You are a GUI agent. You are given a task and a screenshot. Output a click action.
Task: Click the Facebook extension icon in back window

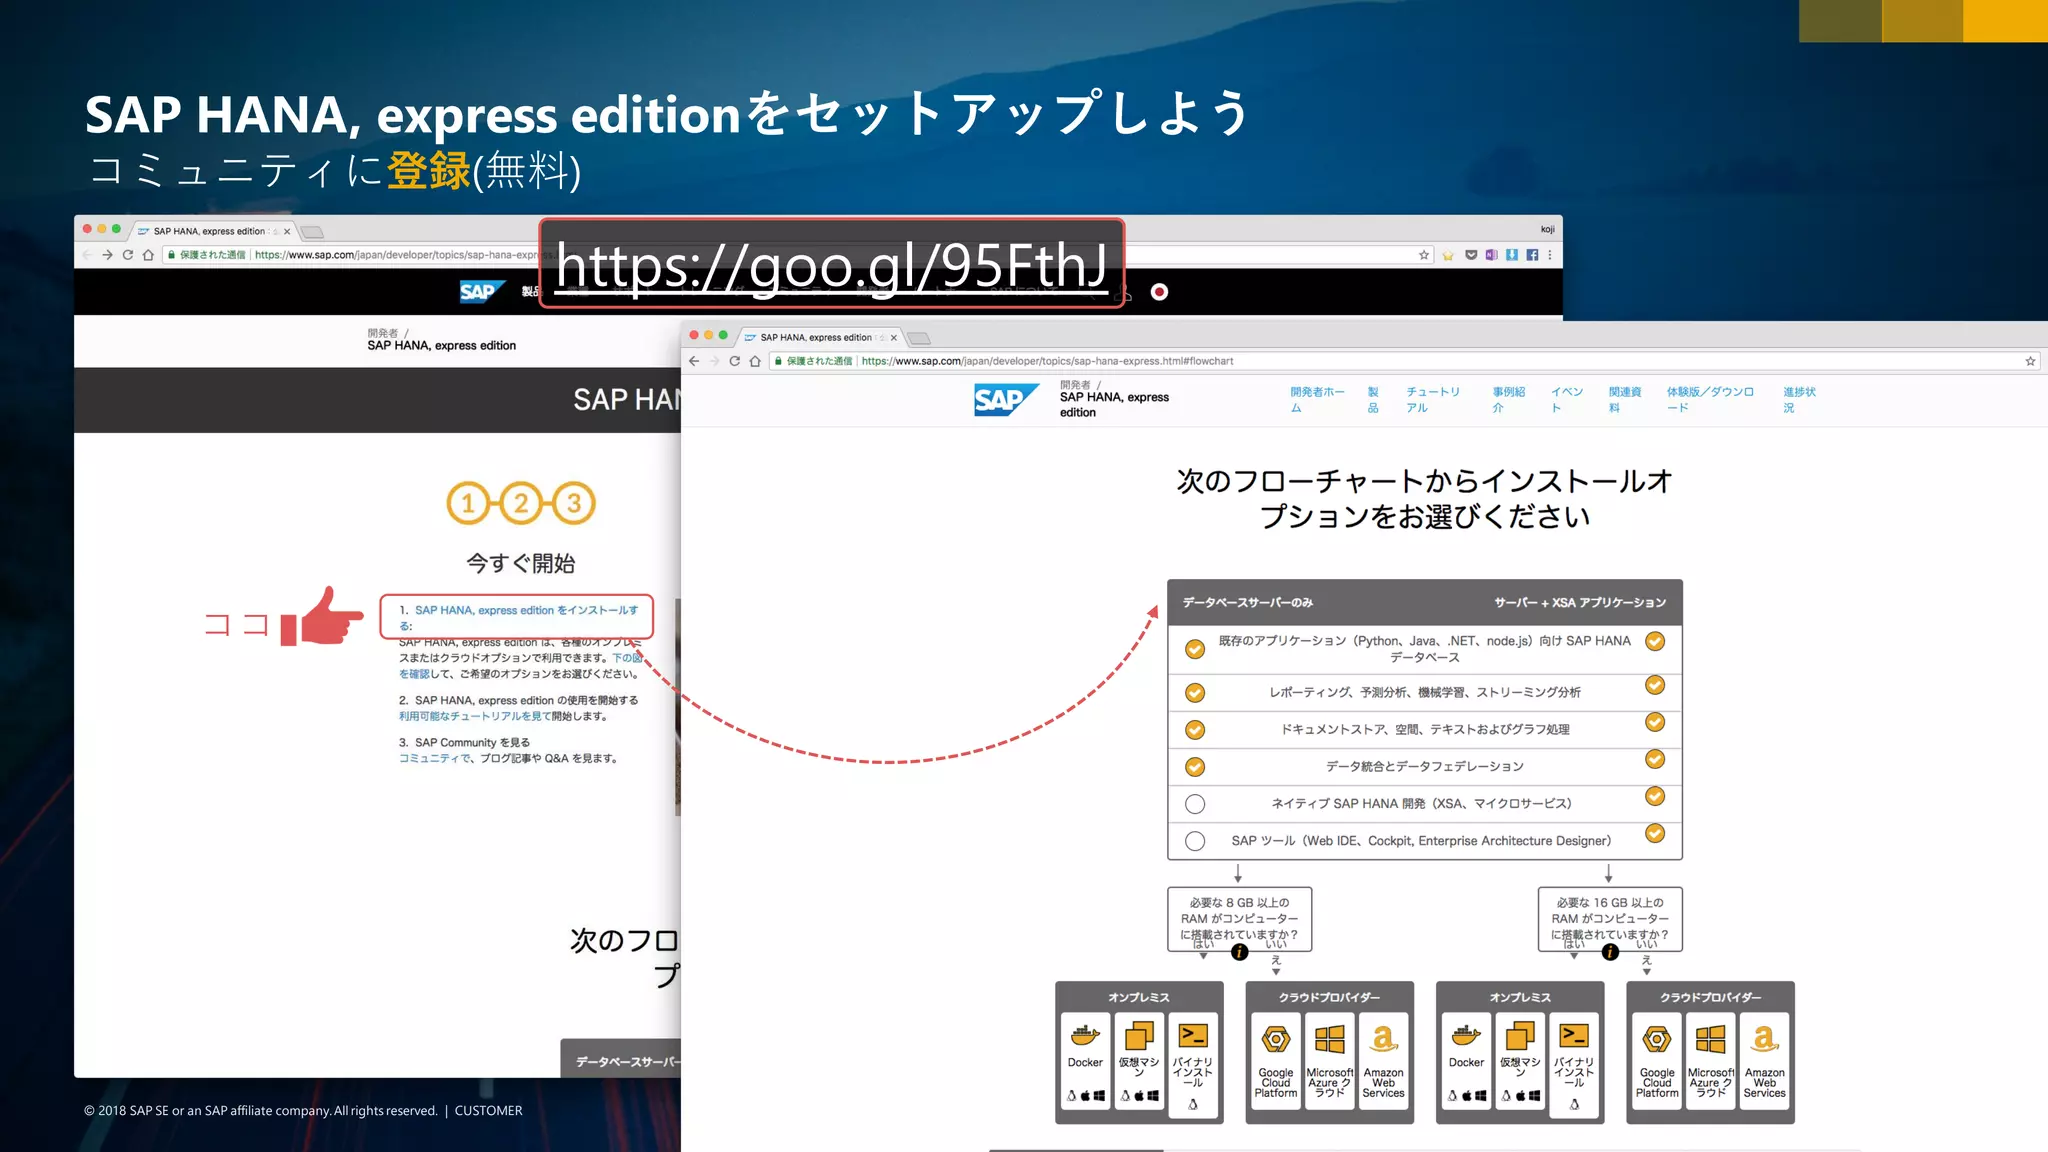pyautogui.click(x=1532, y=255)
